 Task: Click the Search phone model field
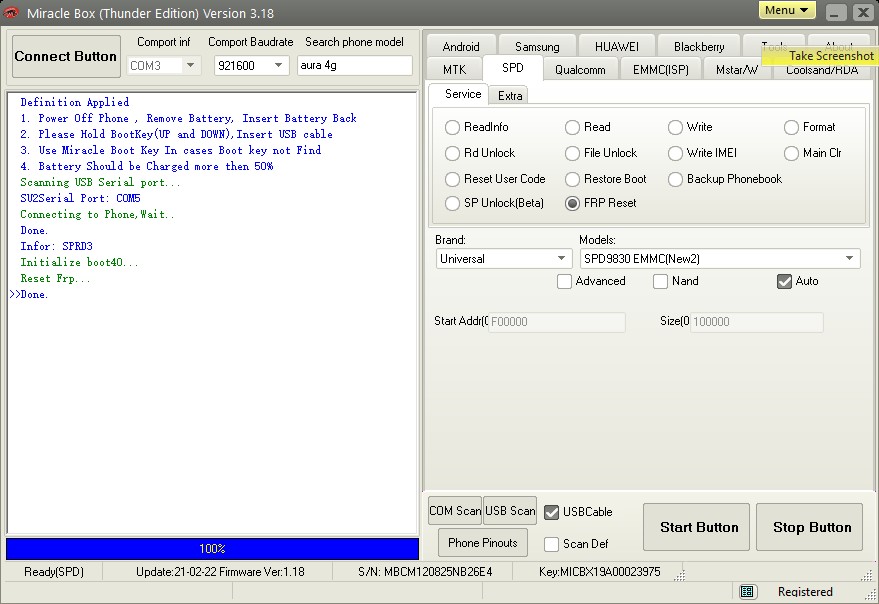tap(354, 65)
